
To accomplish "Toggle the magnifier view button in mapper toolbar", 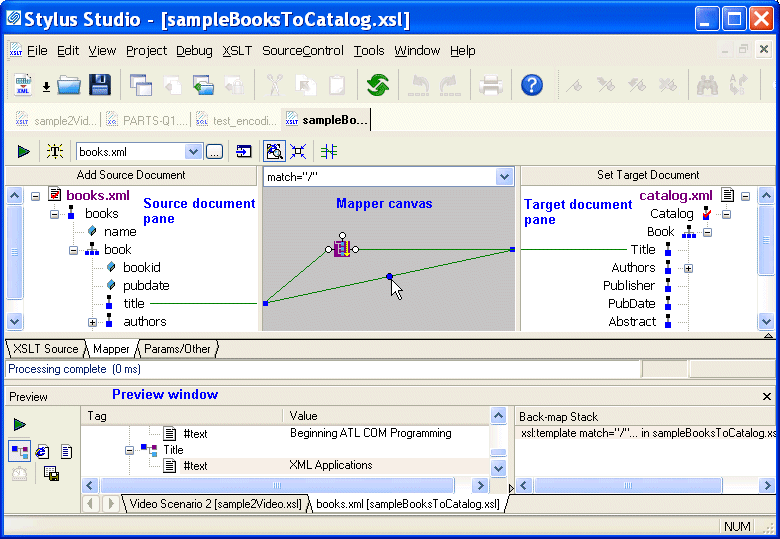I will [x=273, y=151].
